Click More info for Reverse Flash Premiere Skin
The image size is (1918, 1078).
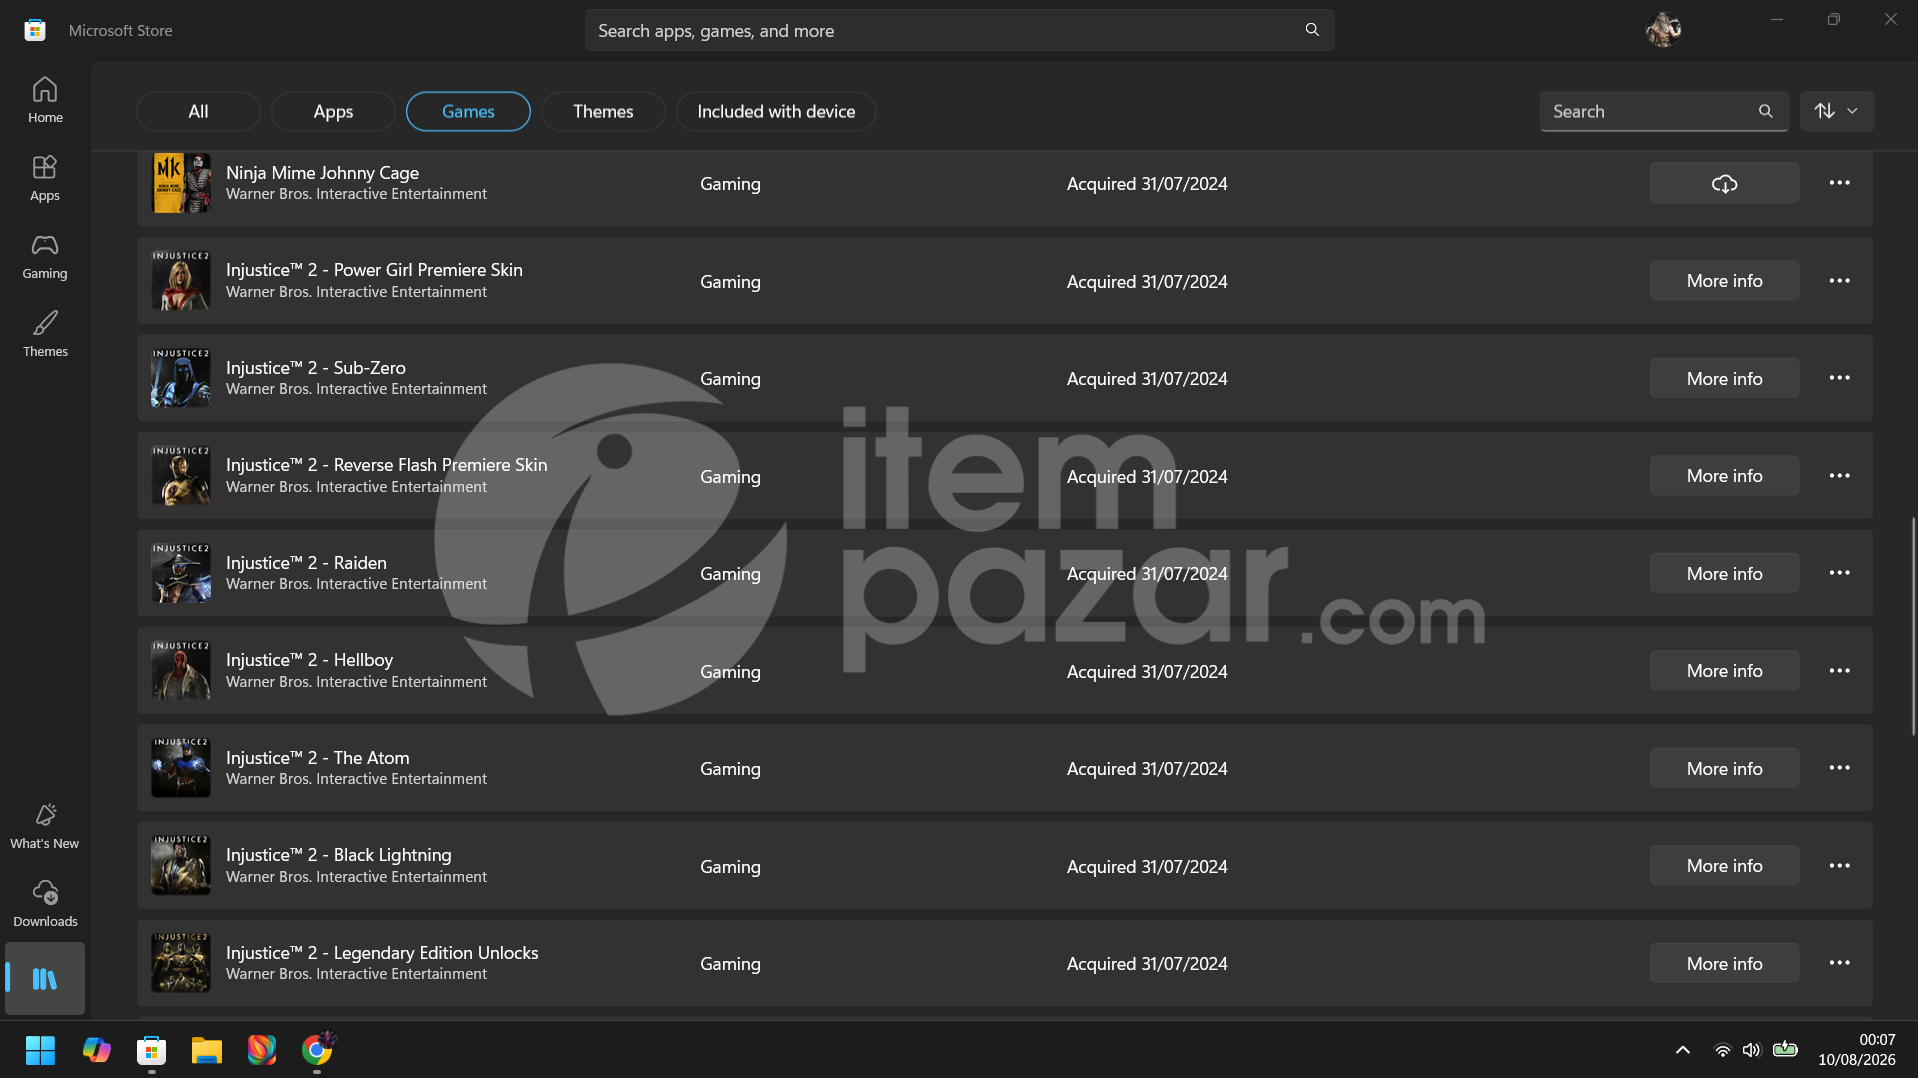(1724, 476)
